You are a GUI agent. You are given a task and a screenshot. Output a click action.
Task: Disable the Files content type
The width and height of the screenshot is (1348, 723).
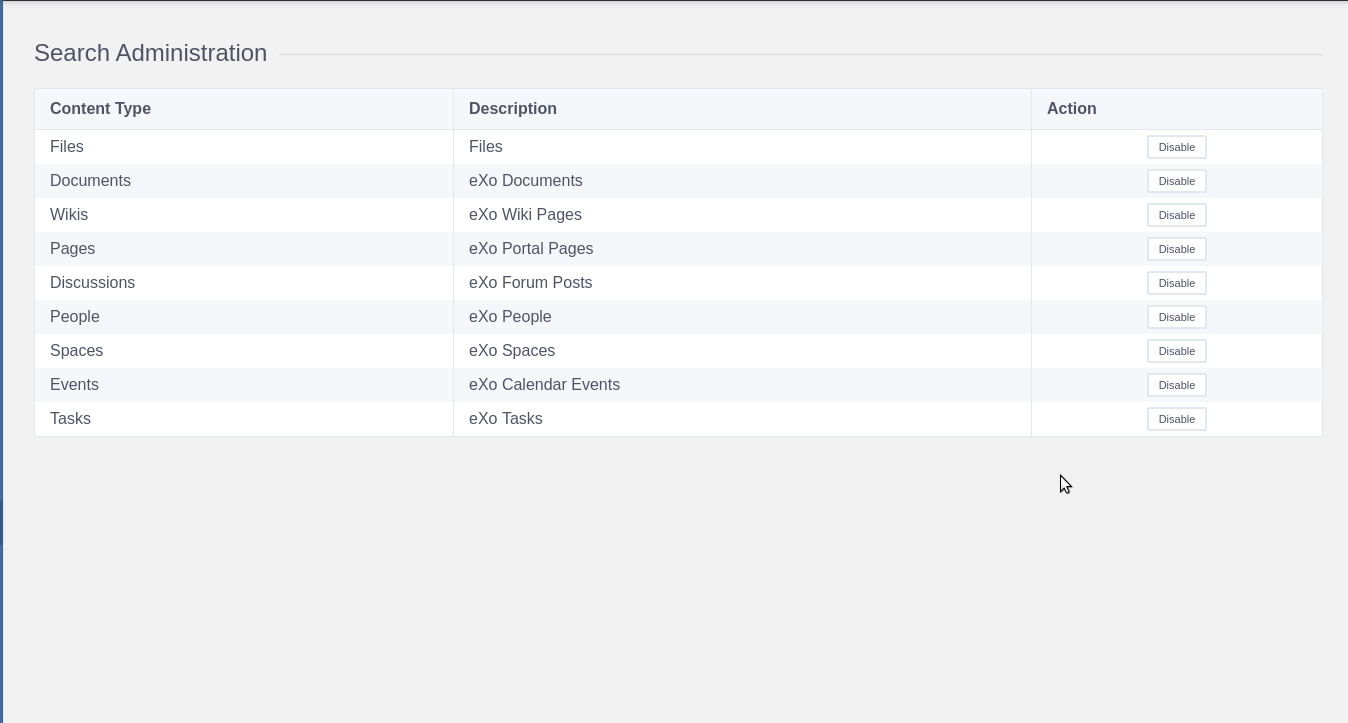click(x=1176, y=147)
